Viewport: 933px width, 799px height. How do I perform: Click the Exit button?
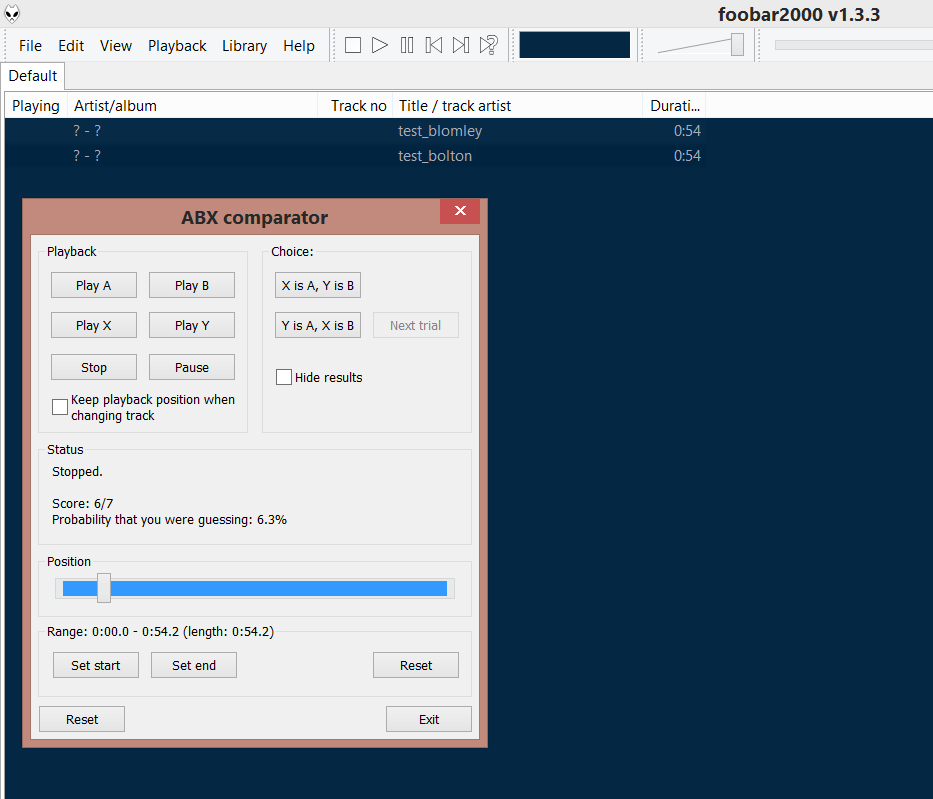(x=428, y=719)
